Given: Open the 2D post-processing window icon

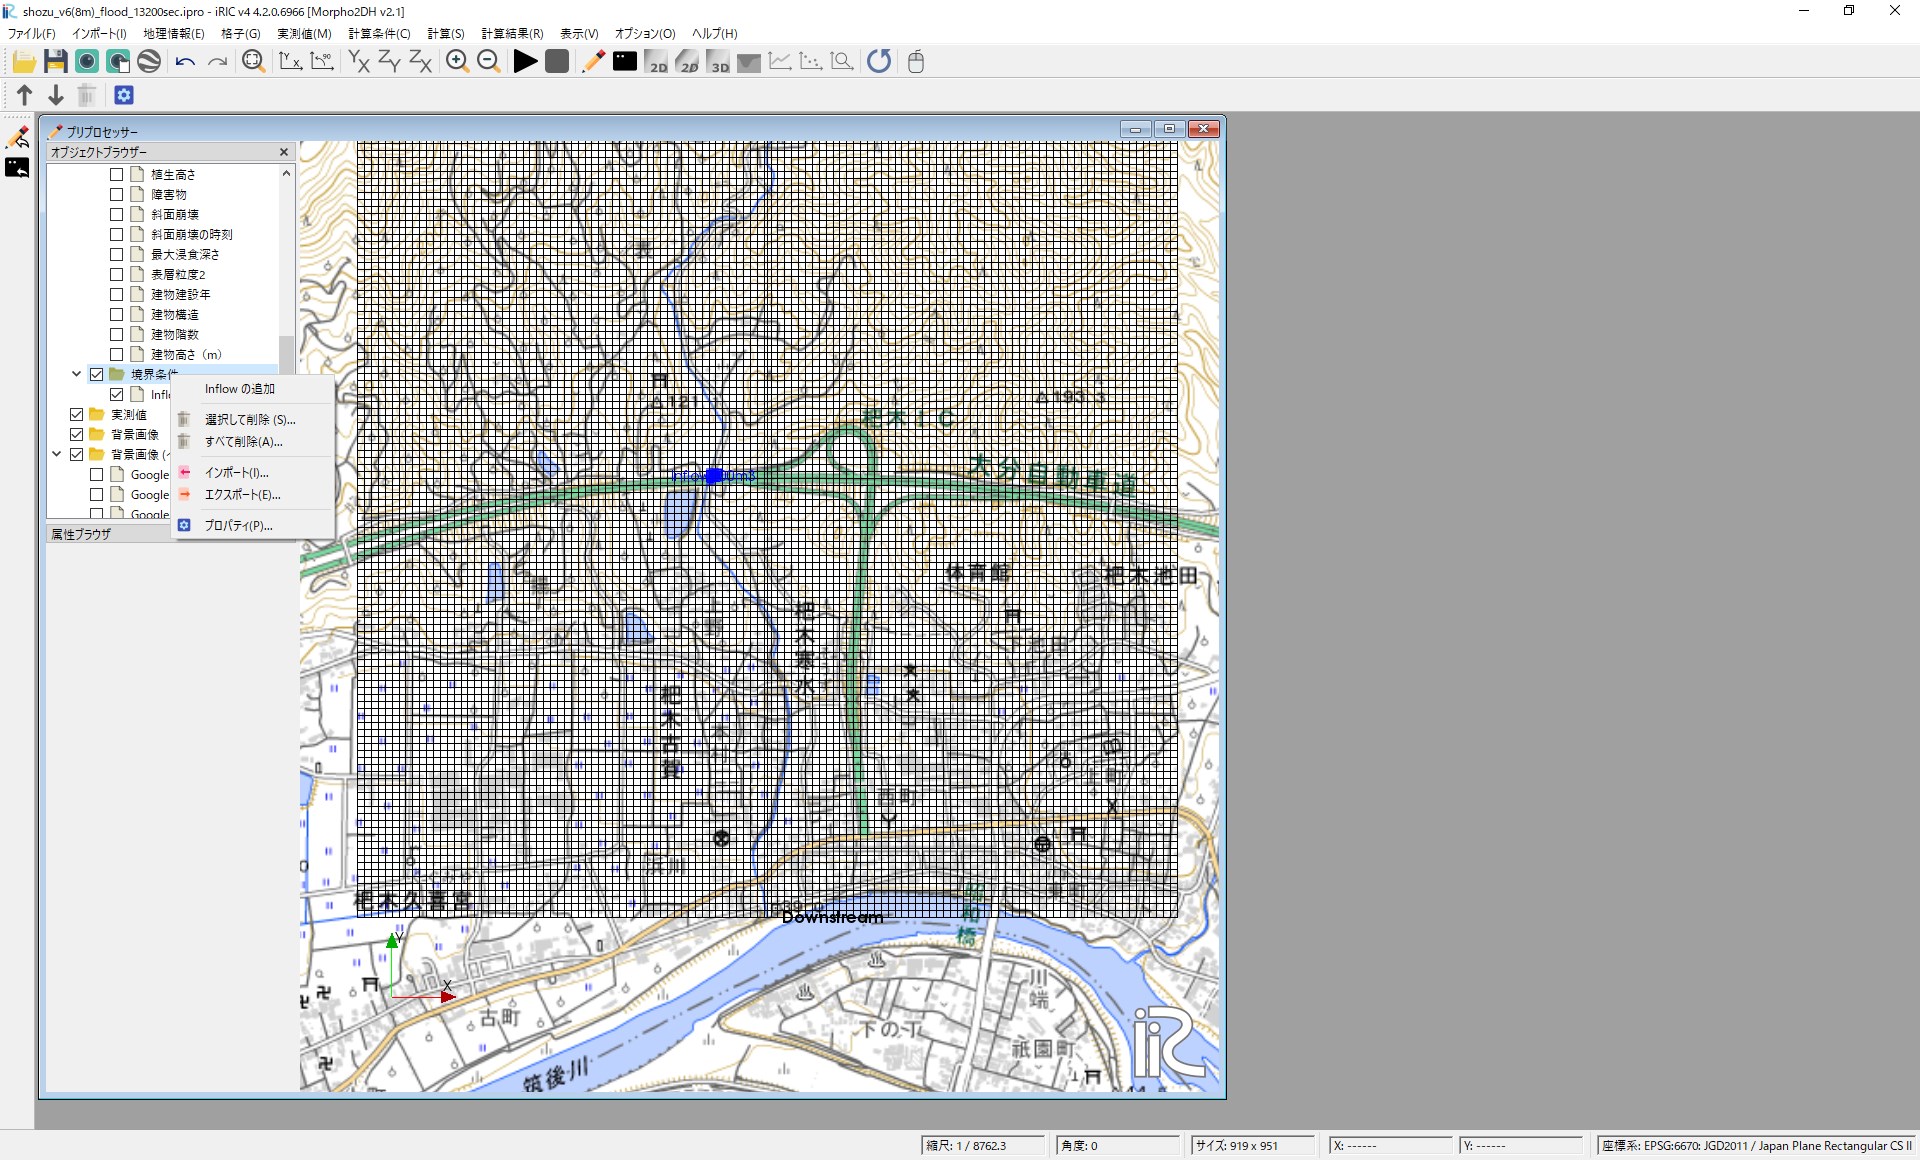Looking at the screenshot, I should tap(656, 62).
